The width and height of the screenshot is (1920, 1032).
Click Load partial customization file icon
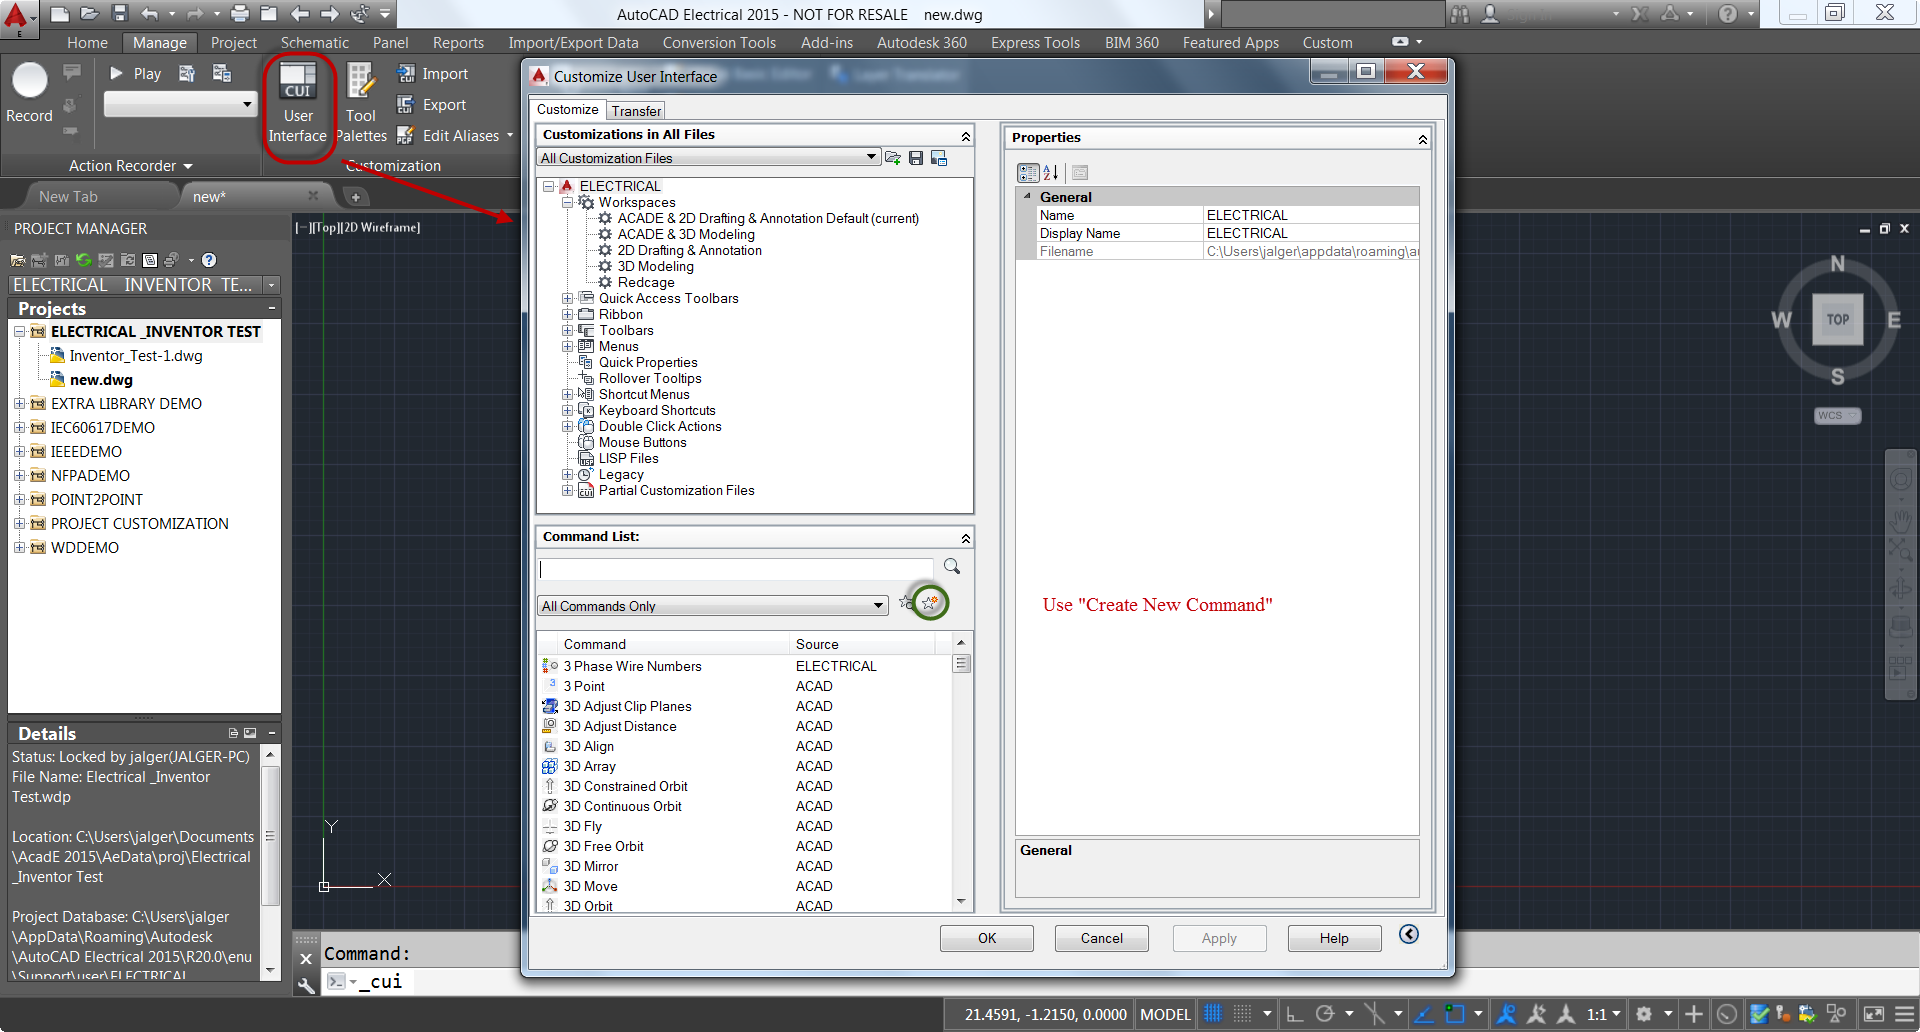pos(893,158)
